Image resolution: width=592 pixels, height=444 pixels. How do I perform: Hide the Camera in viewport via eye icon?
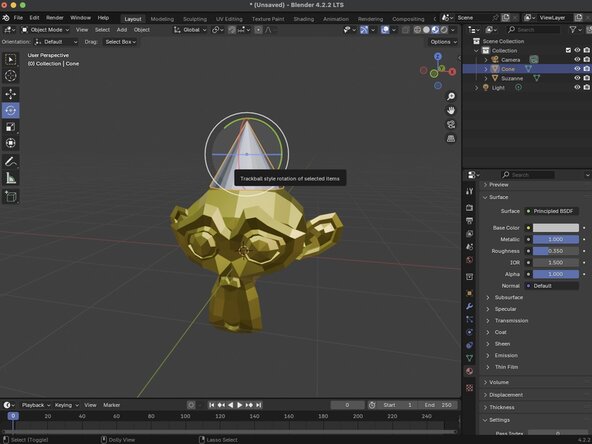(x=577, y=60)
